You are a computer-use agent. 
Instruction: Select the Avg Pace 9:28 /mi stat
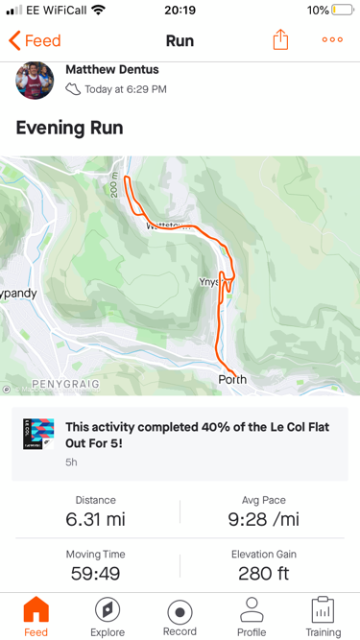[x=264, y=512]
